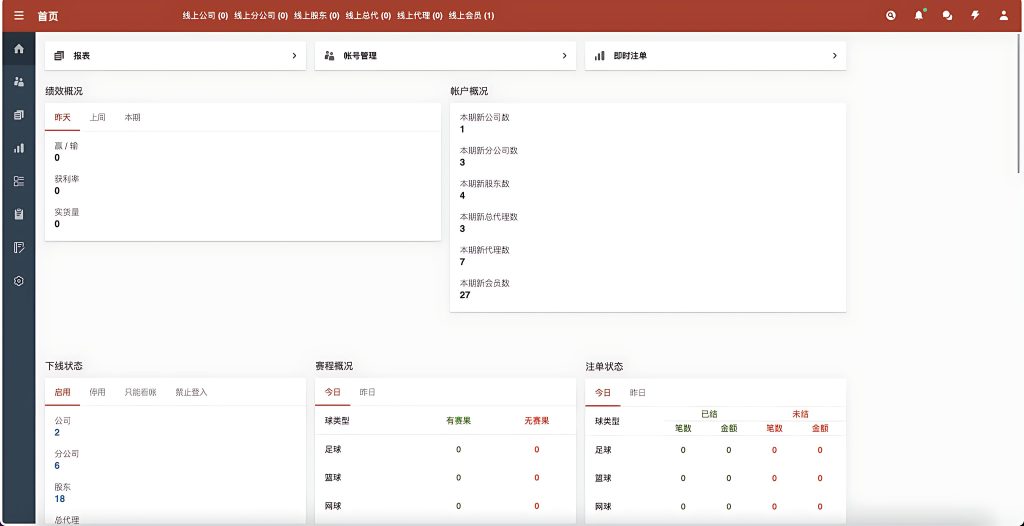Open account management users icon in sidebar
This screenshot has height=526, width=1024.
19,82
